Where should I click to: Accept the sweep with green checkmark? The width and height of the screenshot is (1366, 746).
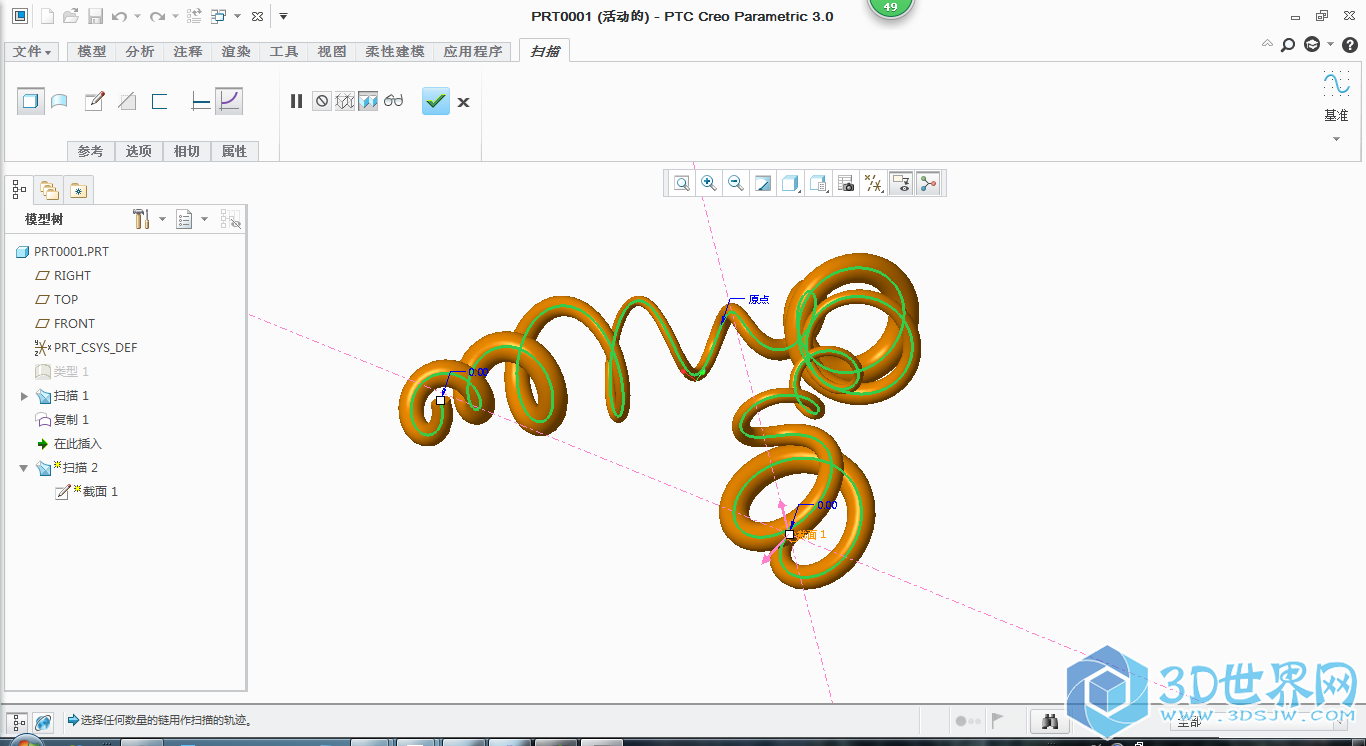coord(436,101)
